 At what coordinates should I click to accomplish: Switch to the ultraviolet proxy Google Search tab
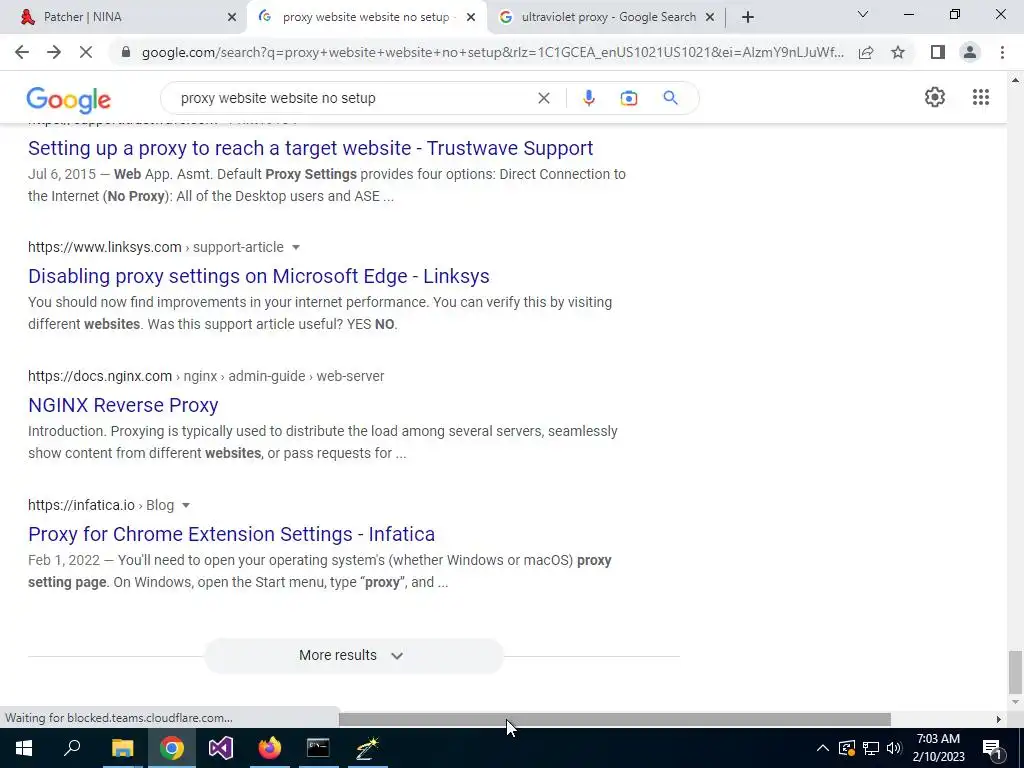click(x=607, y=17)
